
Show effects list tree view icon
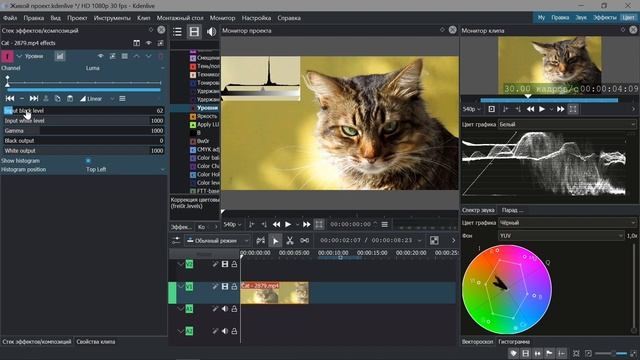(177, 32)
